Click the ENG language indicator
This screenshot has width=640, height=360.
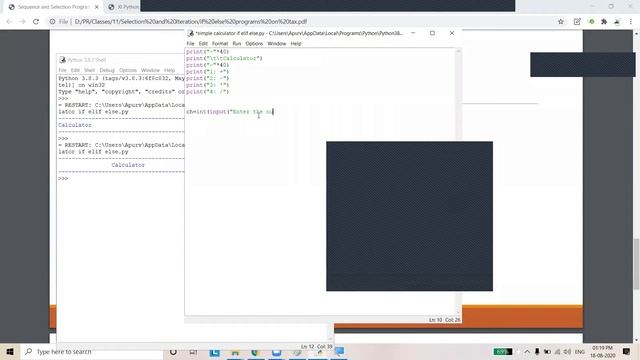click(x=580, y=351)
